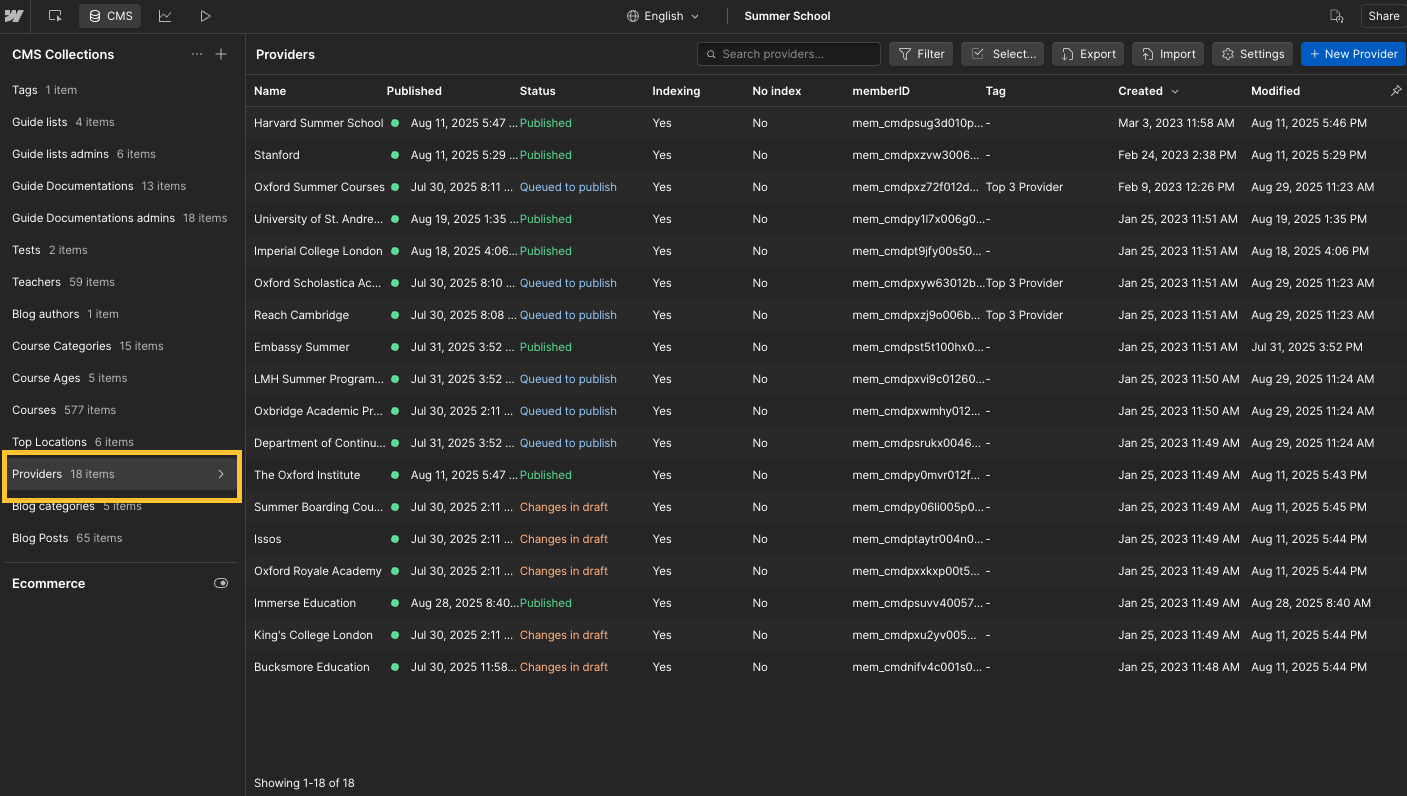The width and height of the screenshot is (1407, 796).
Task: Open the Oxford Royale Academy row
Action: point(826,571)
